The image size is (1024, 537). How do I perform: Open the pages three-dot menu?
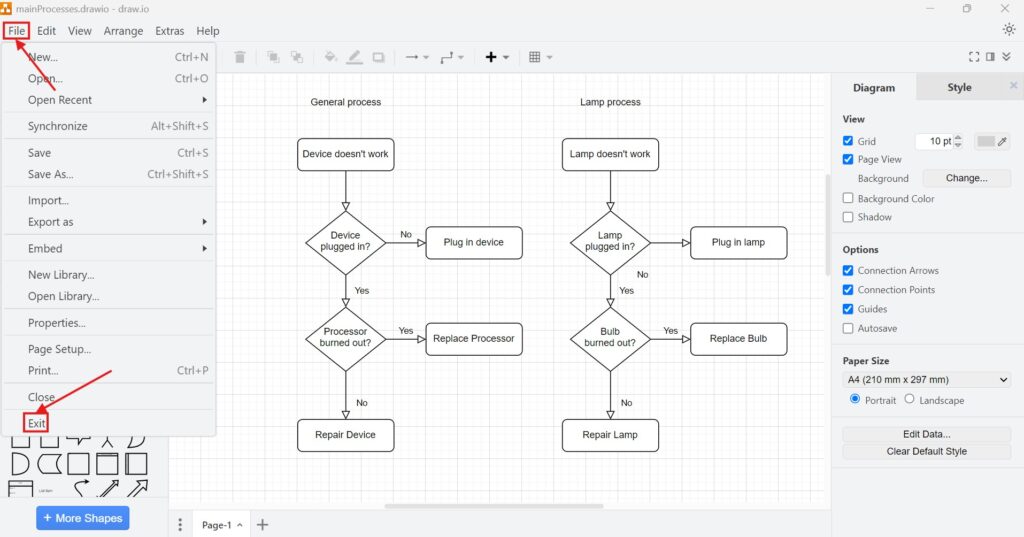coord(180,525)
